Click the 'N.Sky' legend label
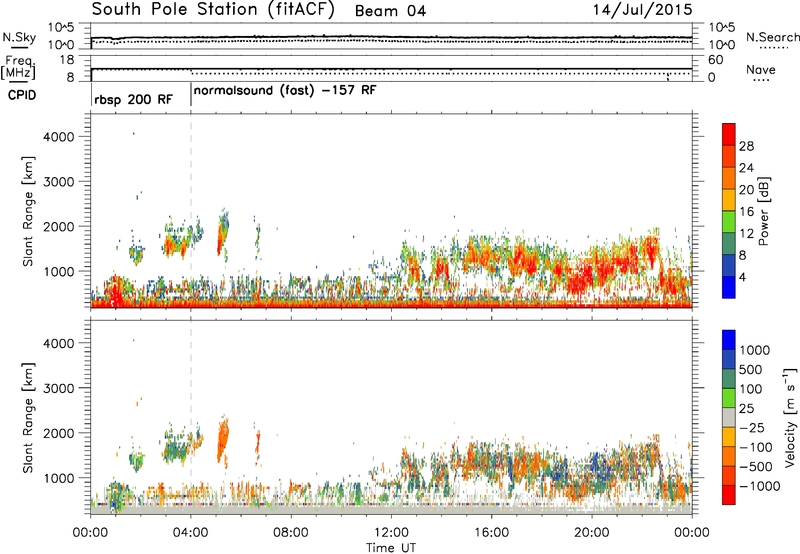This screenshot has height=554, width=800. [19, 37]
